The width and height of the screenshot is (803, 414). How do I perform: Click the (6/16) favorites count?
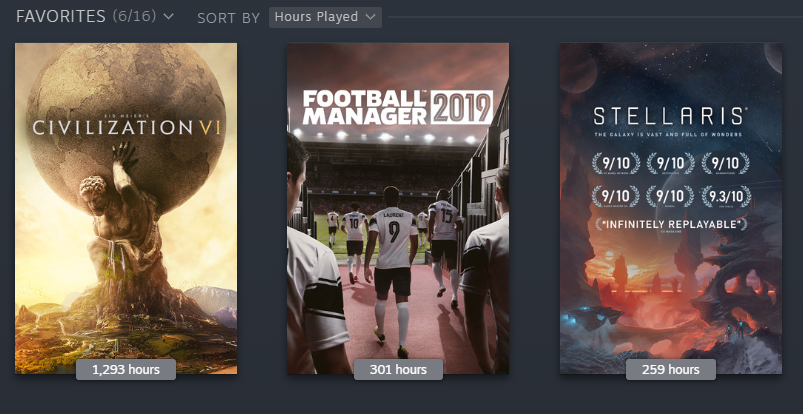134,16
